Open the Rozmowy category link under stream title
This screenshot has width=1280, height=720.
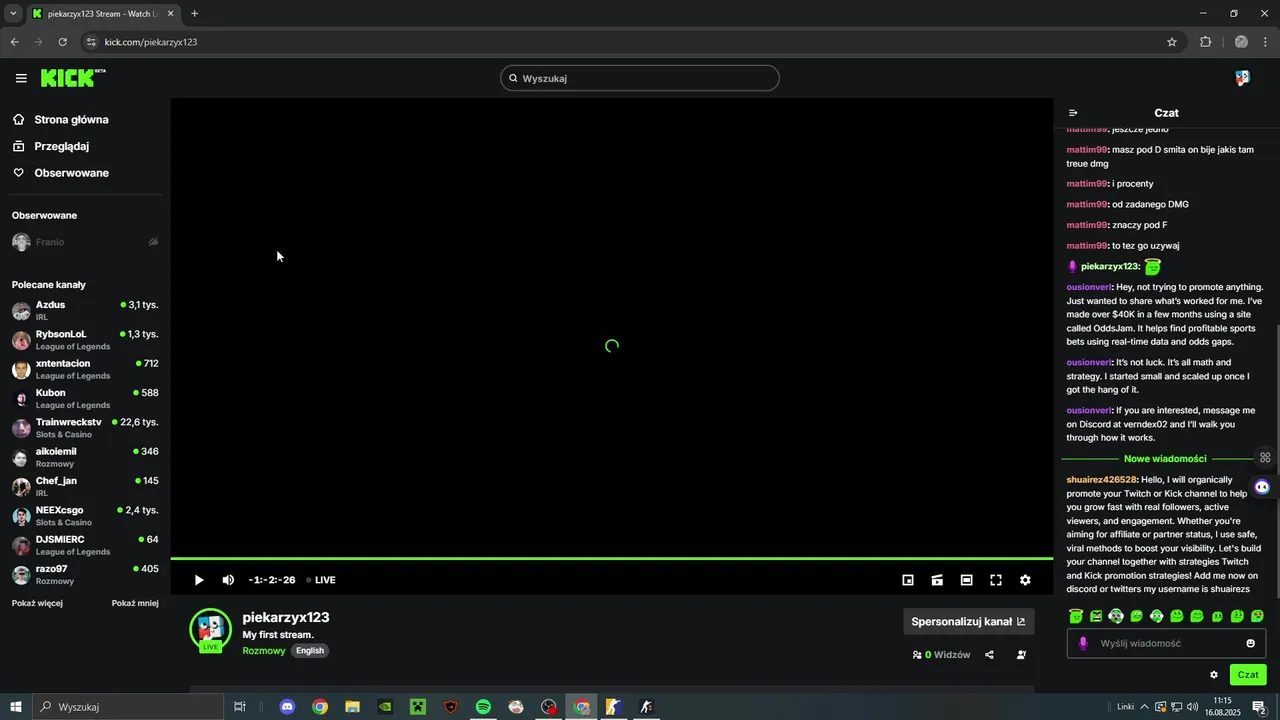click(x=263, y=650)
